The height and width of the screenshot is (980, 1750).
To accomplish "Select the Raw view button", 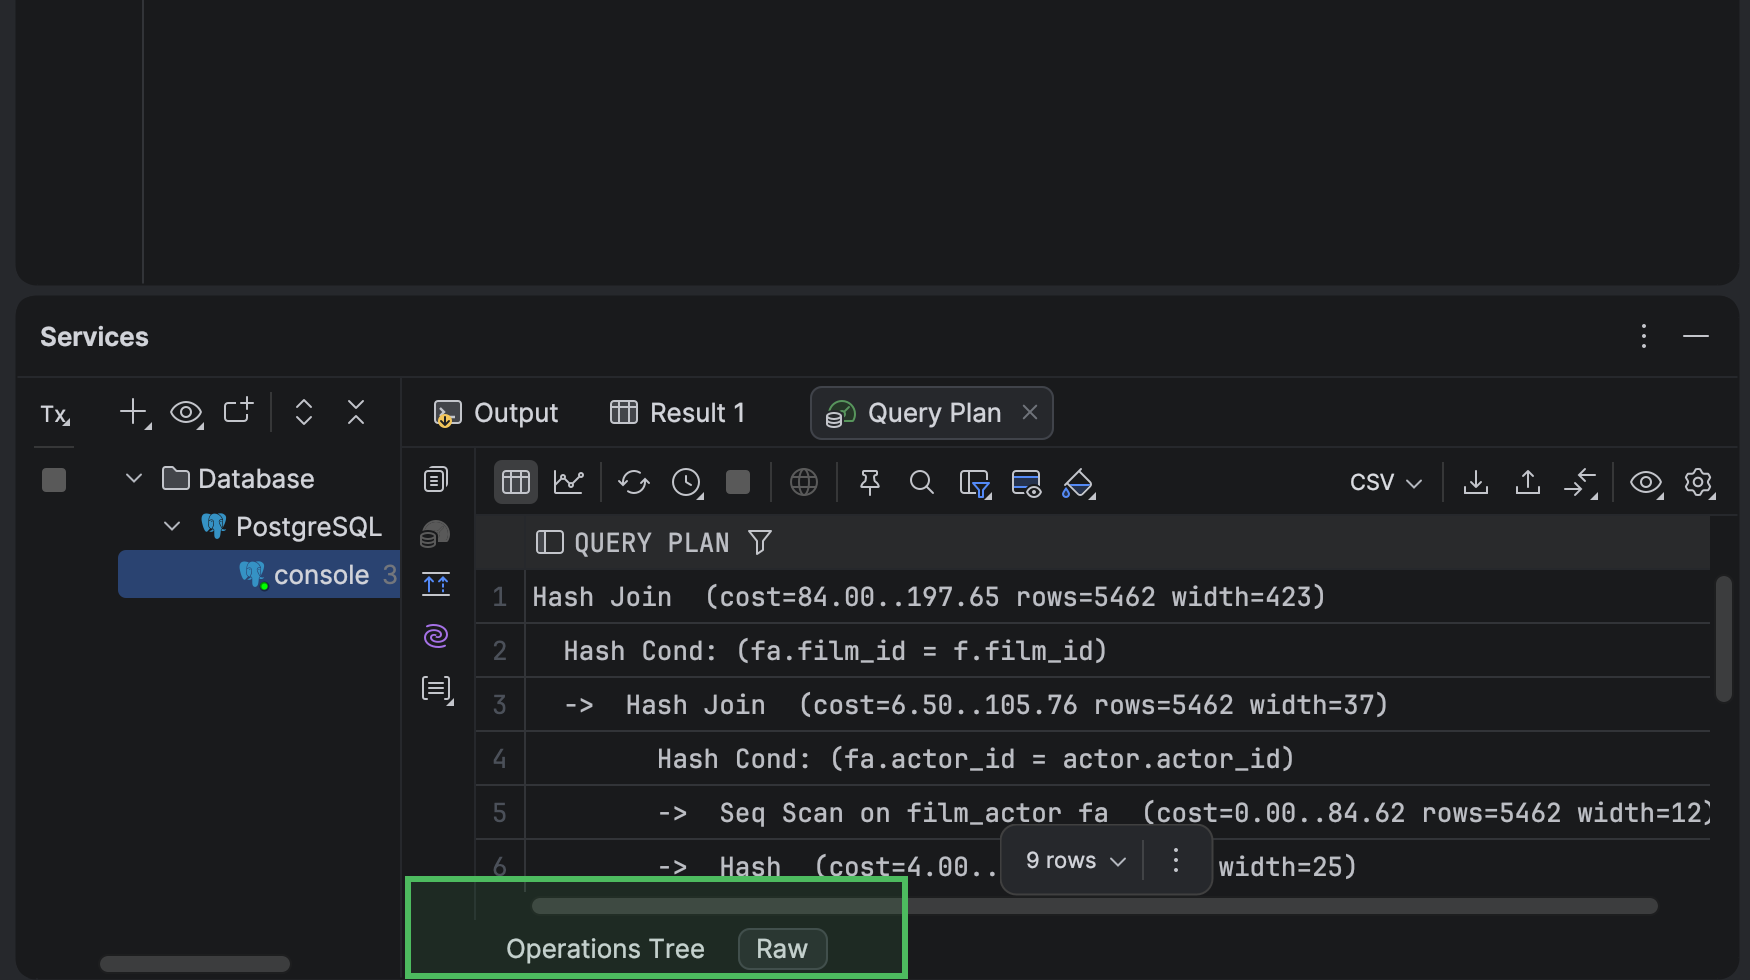I will tap(782, 949).
